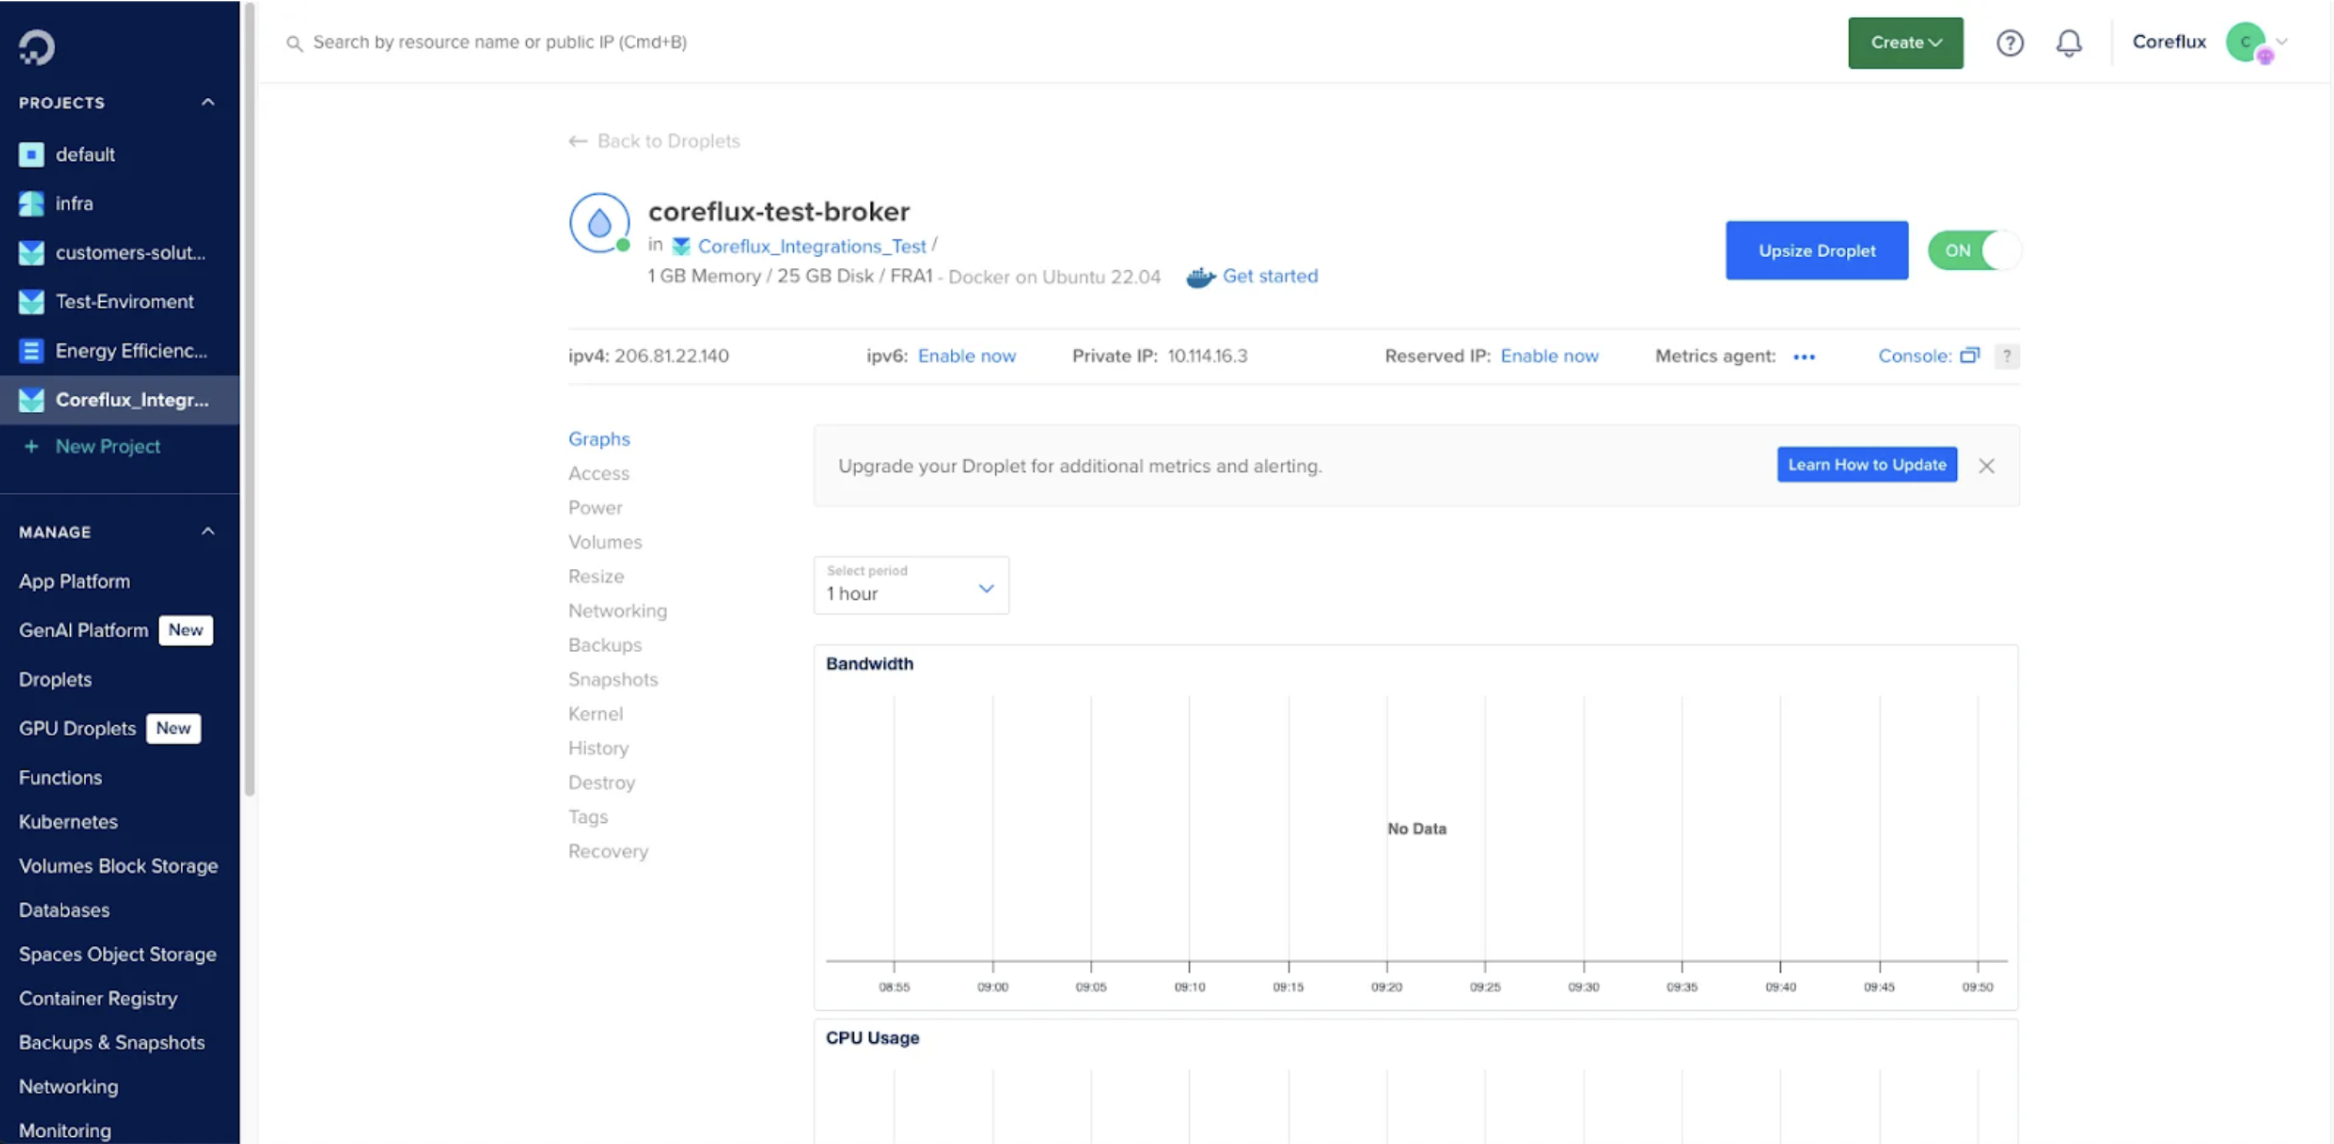Select the Backups tab
The width and height of the screenshot is (2334, 1144).
coord(604,645)
